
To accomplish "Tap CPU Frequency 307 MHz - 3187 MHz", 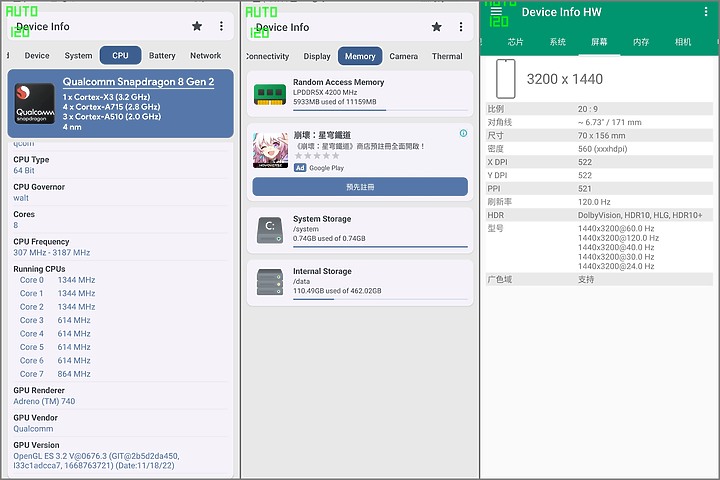I will pos(51,253).
